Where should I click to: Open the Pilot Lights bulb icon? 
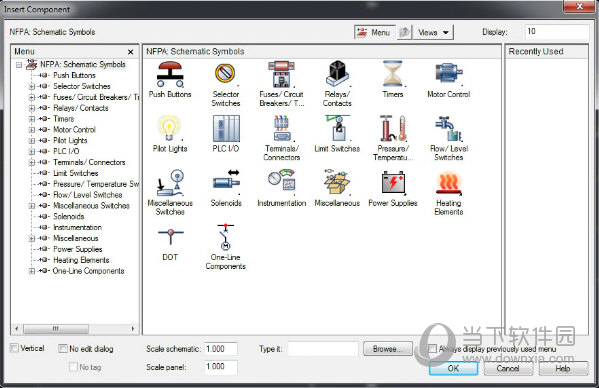[x=170, y=128]
